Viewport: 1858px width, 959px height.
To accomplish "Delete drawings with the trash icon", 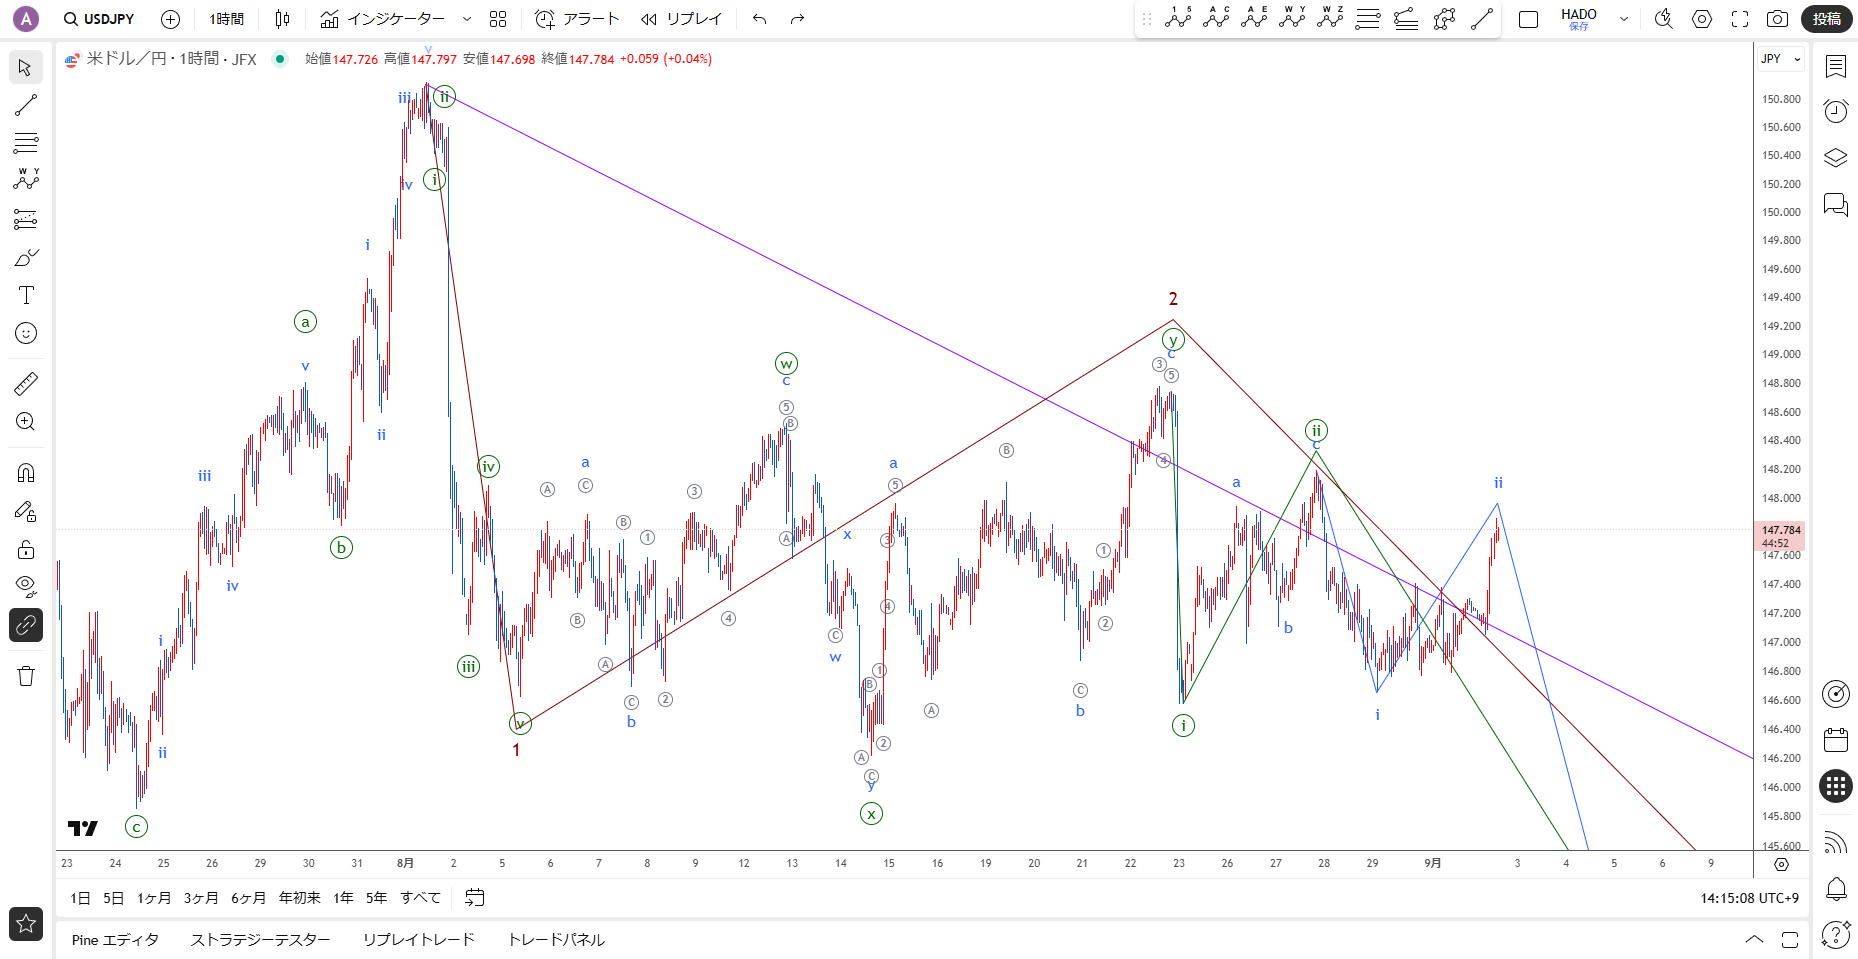I will point(26,676).
